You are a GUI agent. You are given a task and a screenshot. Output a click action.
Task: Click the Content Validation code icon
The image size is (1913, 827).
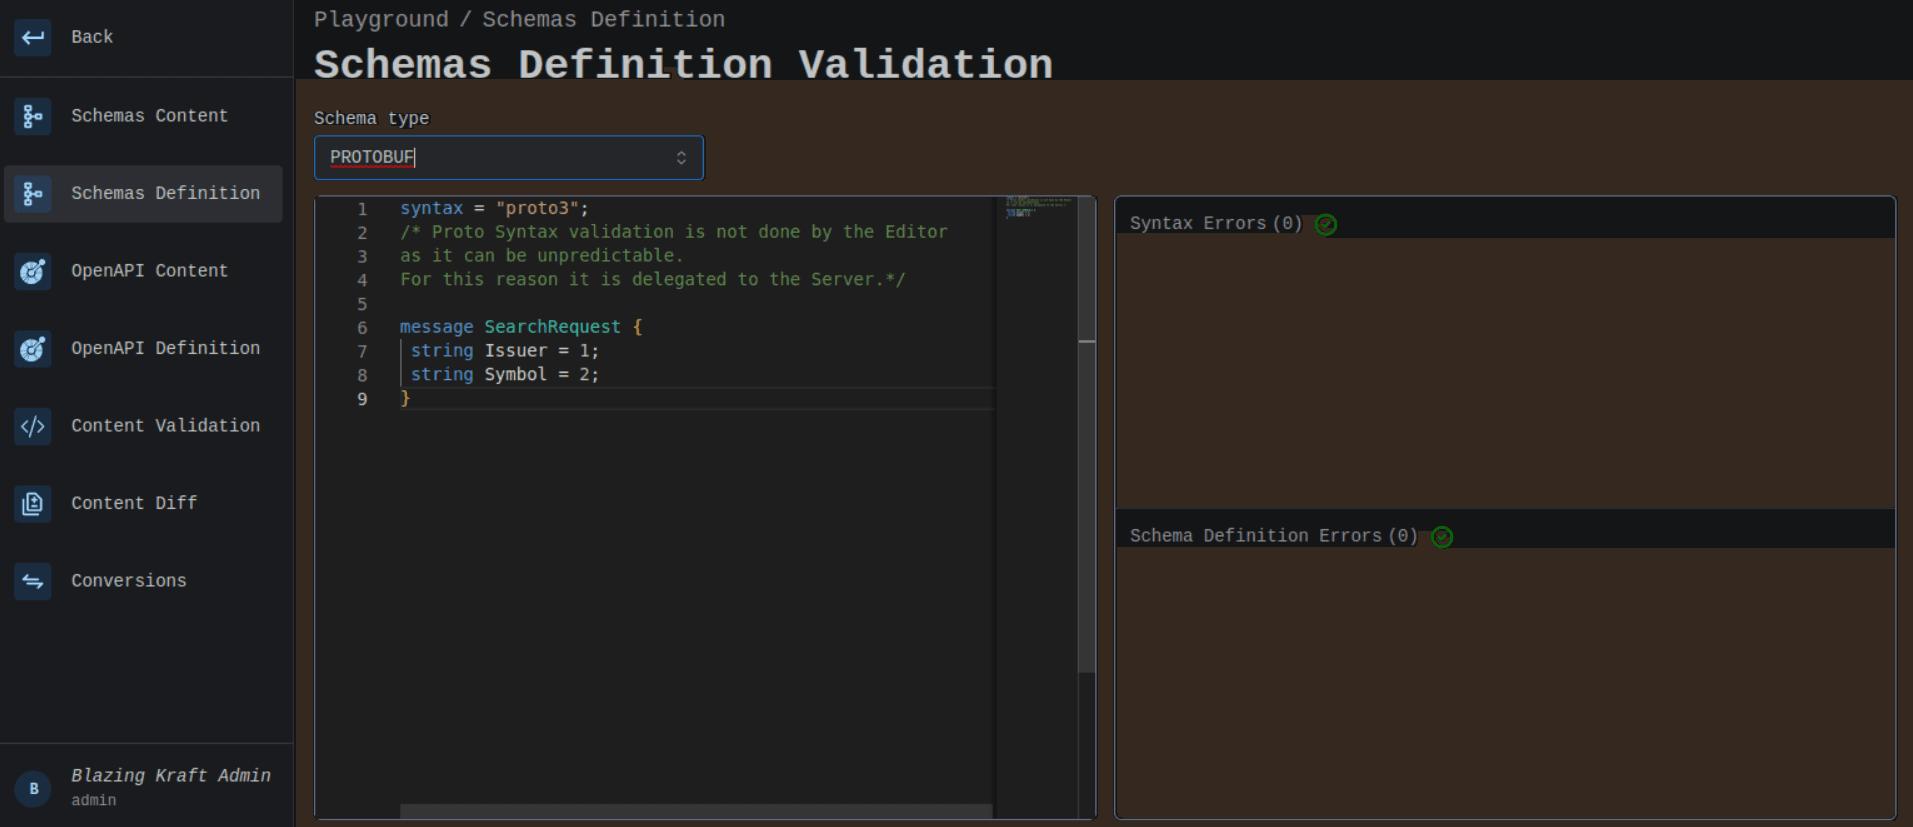click(x=33, y=427)
